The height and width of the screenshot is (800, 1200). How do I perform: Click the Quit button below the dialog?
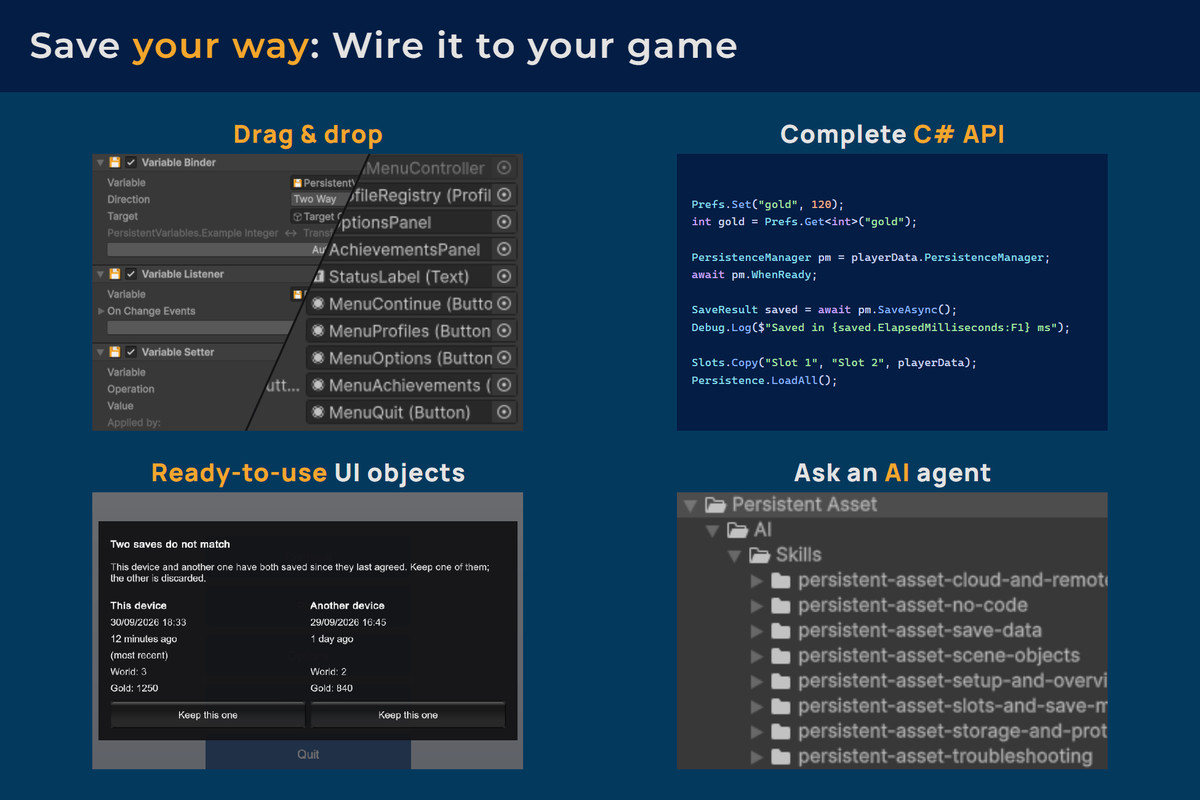308,754
